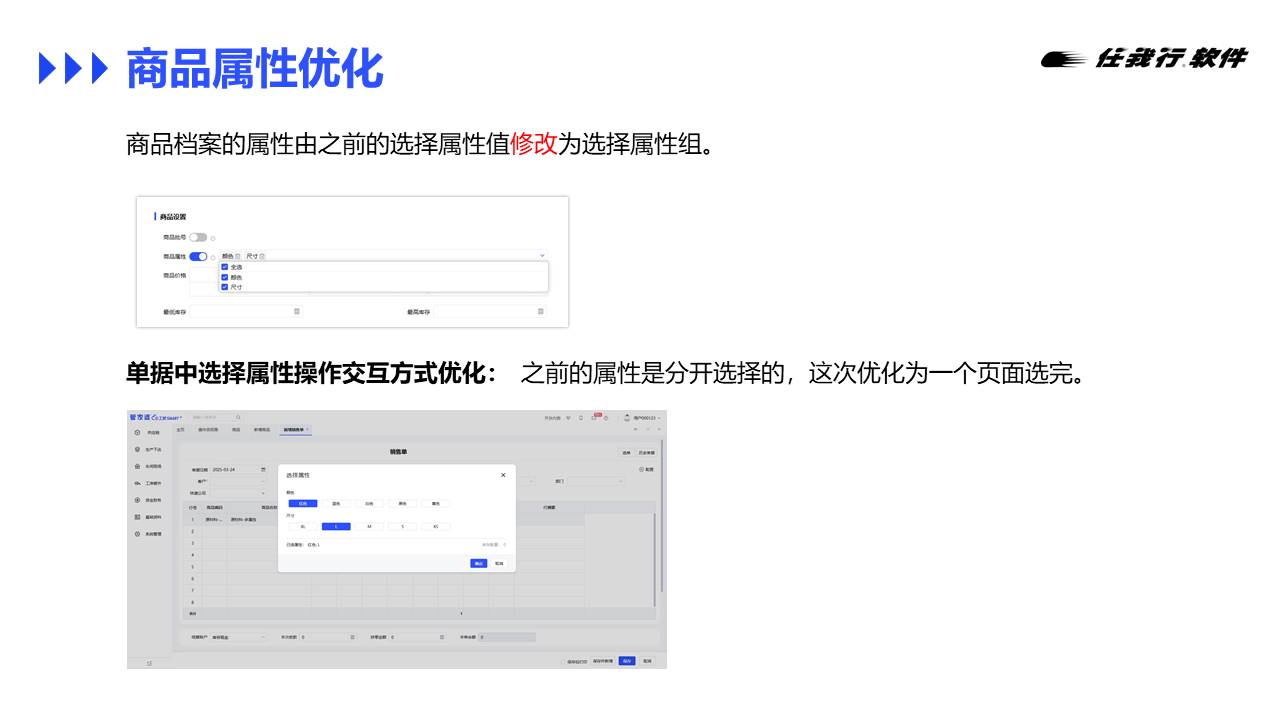Click the notification icon with red badge
Image resolution: width=1280 pixels, height=720 pixels.
594,418
